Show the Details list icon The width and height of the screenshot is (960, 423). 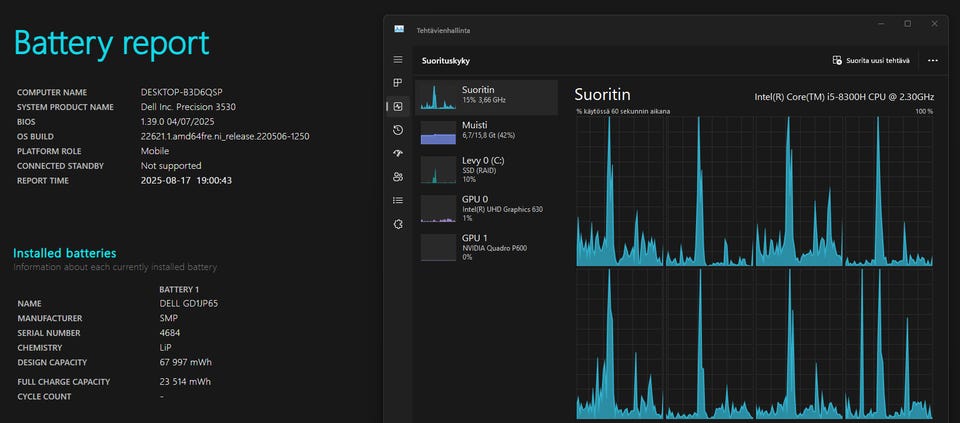tap(398, 200)
